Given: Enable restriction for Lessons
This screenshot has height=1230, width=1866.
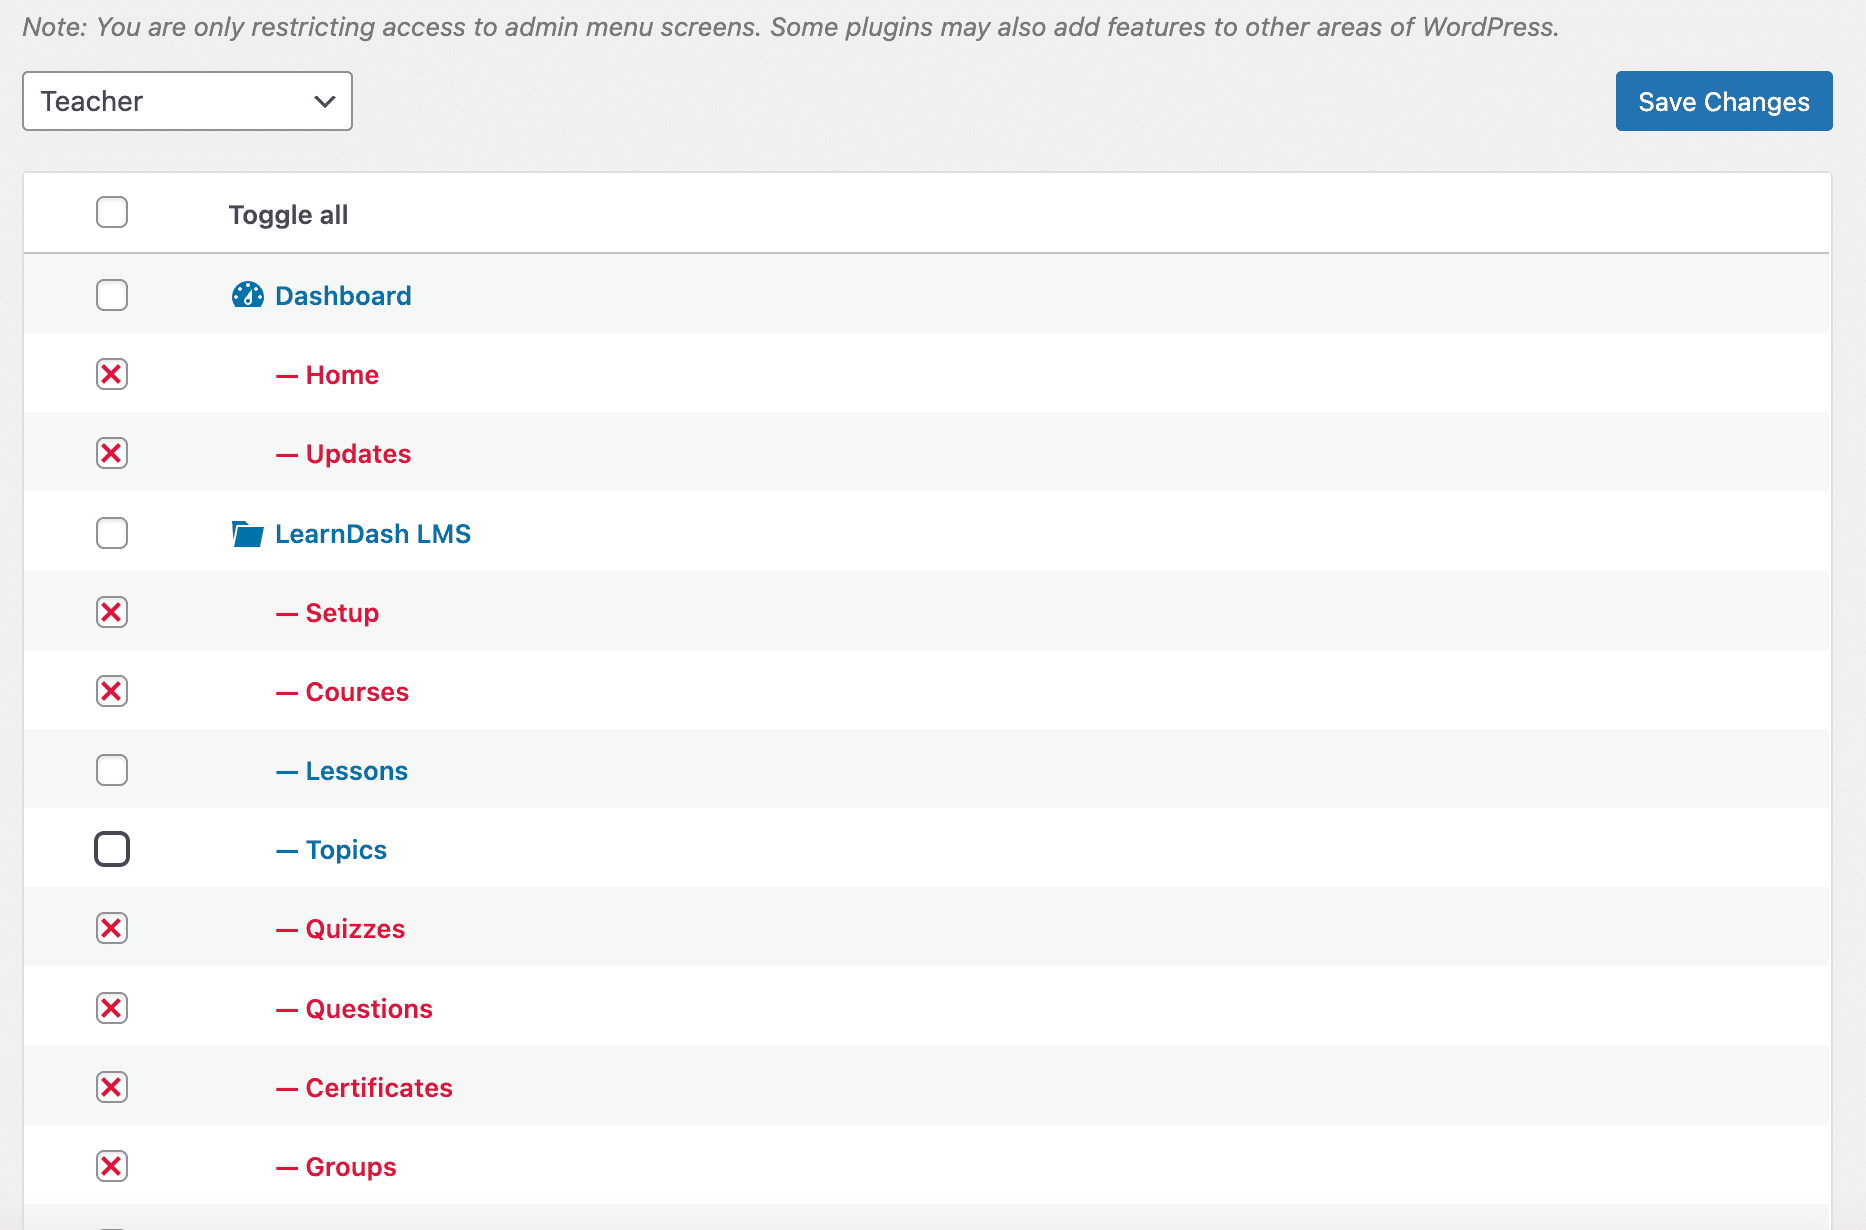Looking at the screenshot, I should 111,769.
